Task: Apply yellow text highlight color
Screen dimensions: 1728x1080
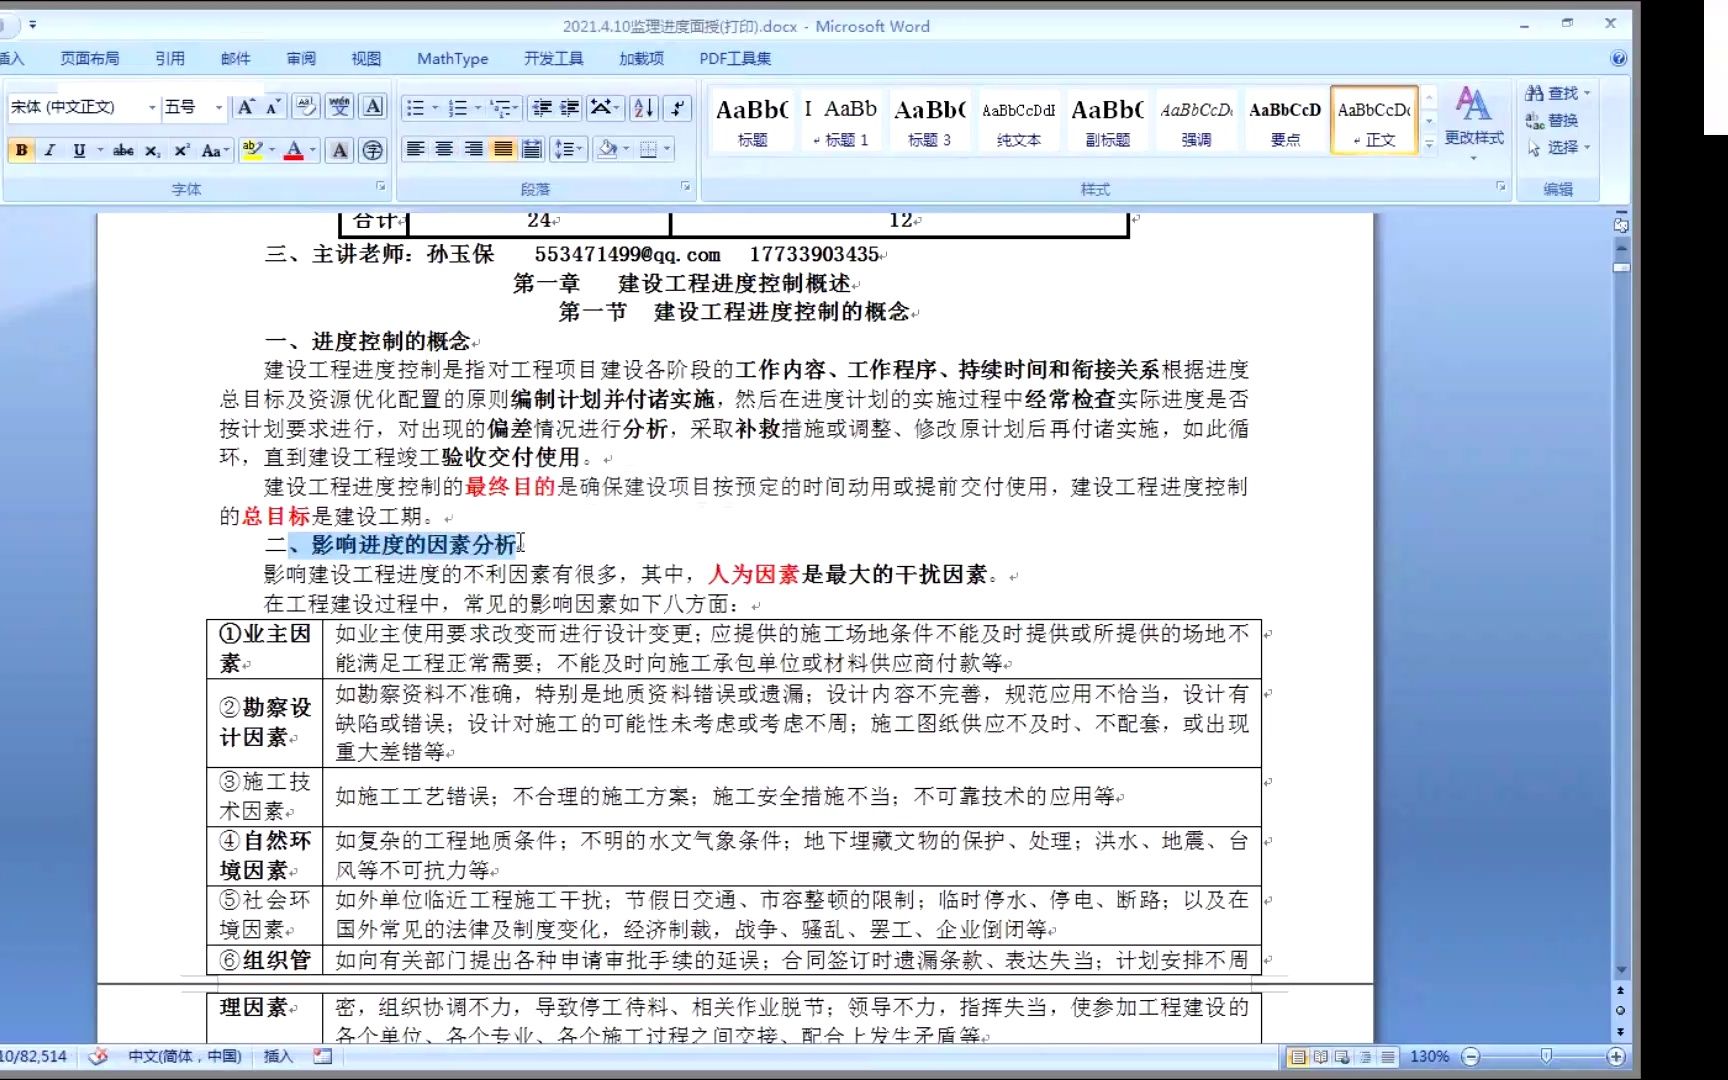Action: pyautogui.click(x=253, y=150)
